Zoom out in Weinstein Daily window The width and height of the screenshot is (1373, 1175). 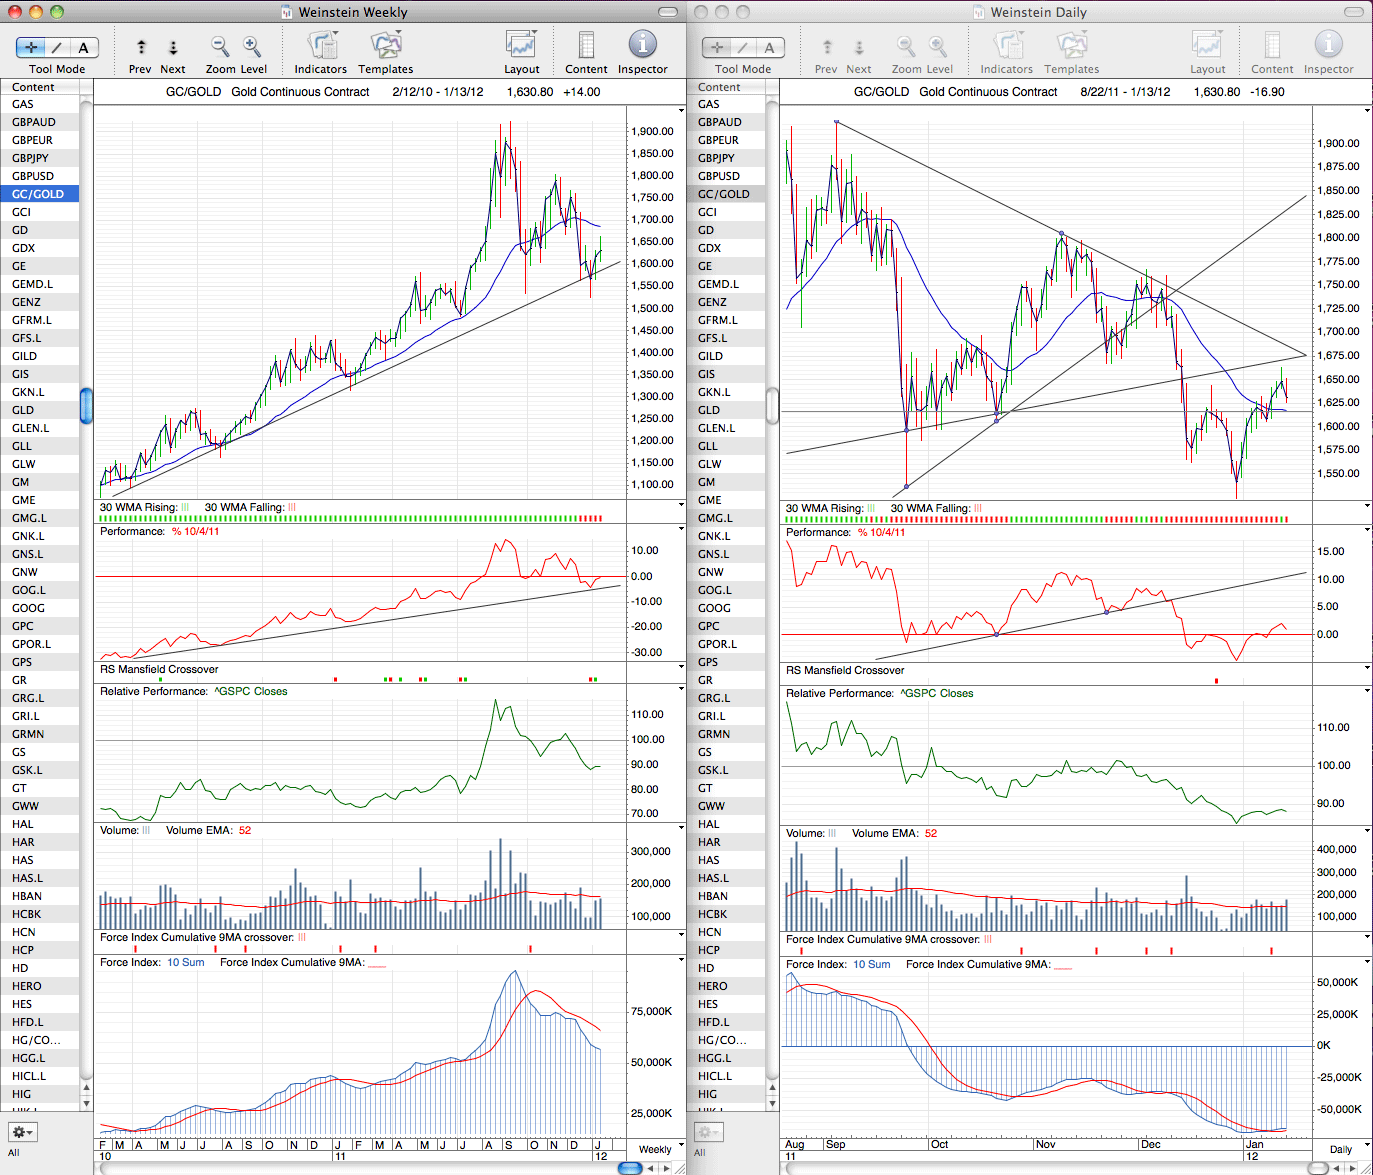(905, 46)
